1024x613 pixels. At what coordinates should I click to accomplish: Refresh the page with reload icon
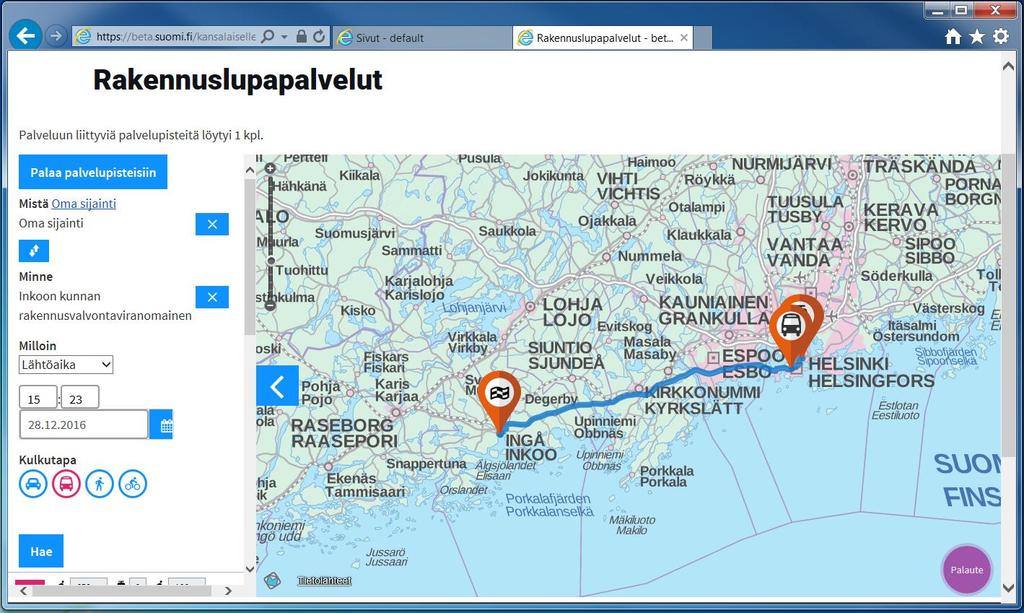(319, 37)
